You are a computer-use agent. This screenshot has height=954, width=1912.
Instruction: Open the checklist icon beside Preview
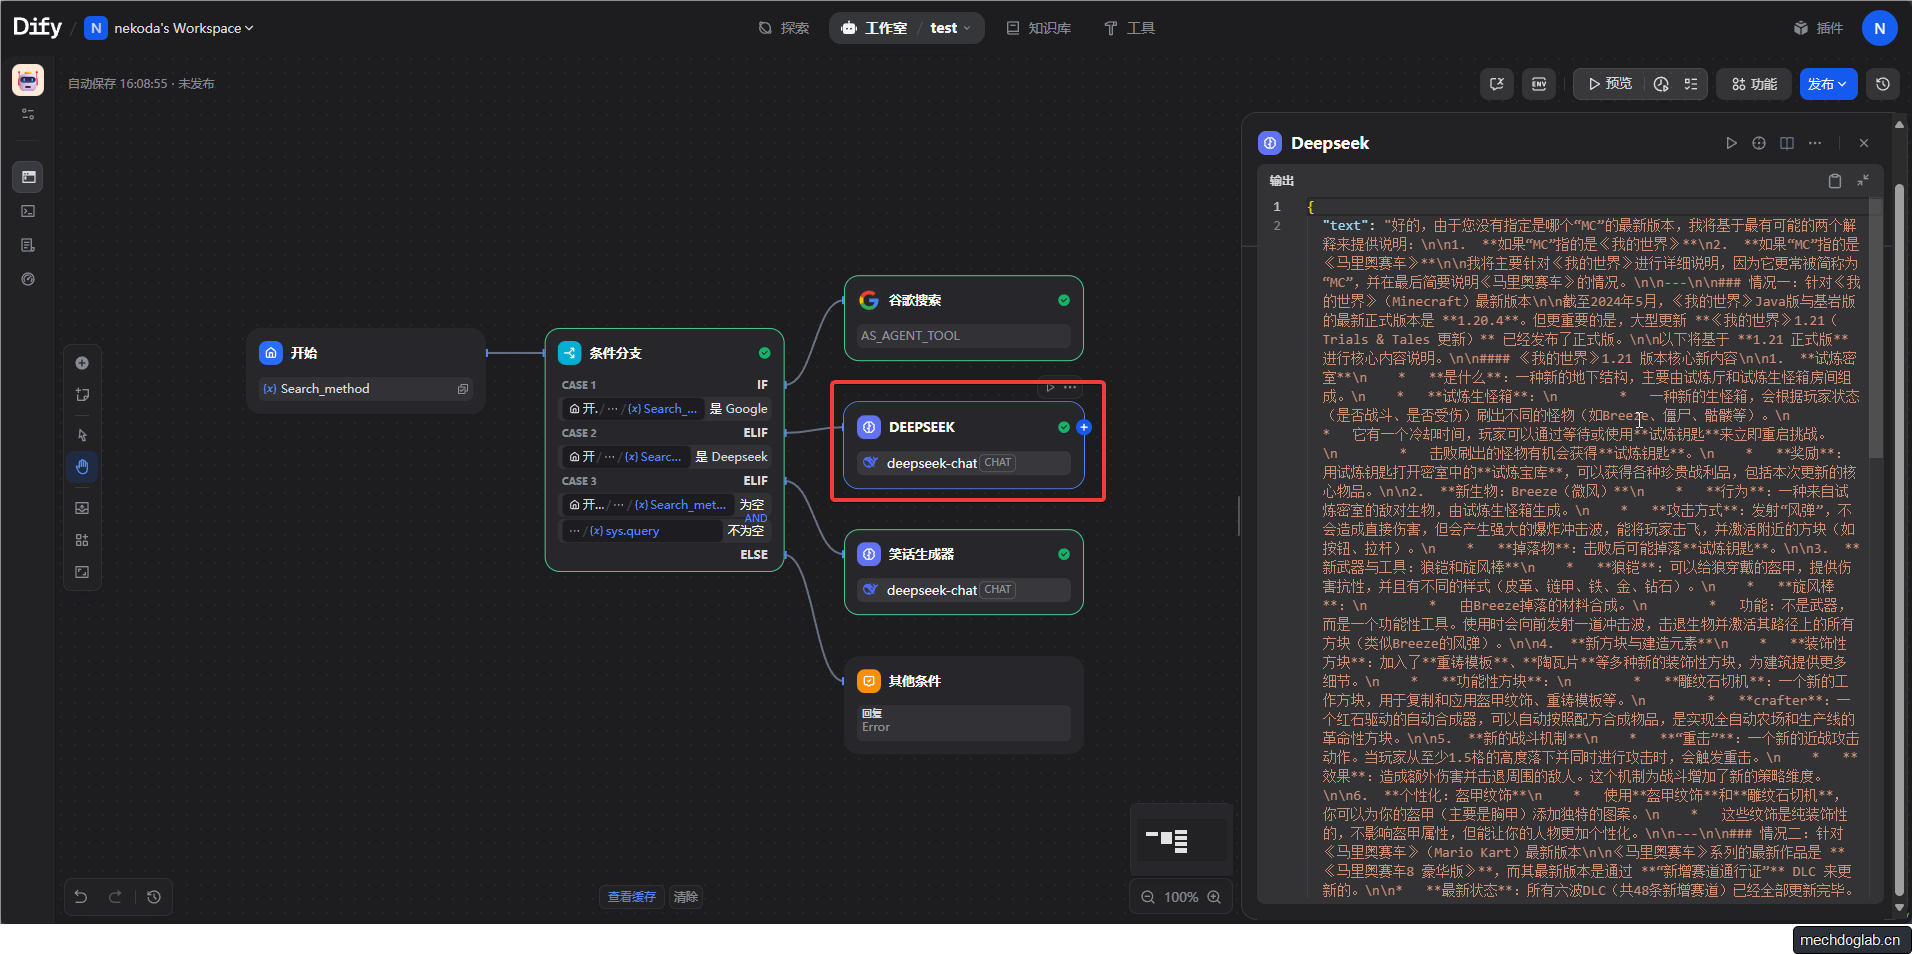[1691, 84]
